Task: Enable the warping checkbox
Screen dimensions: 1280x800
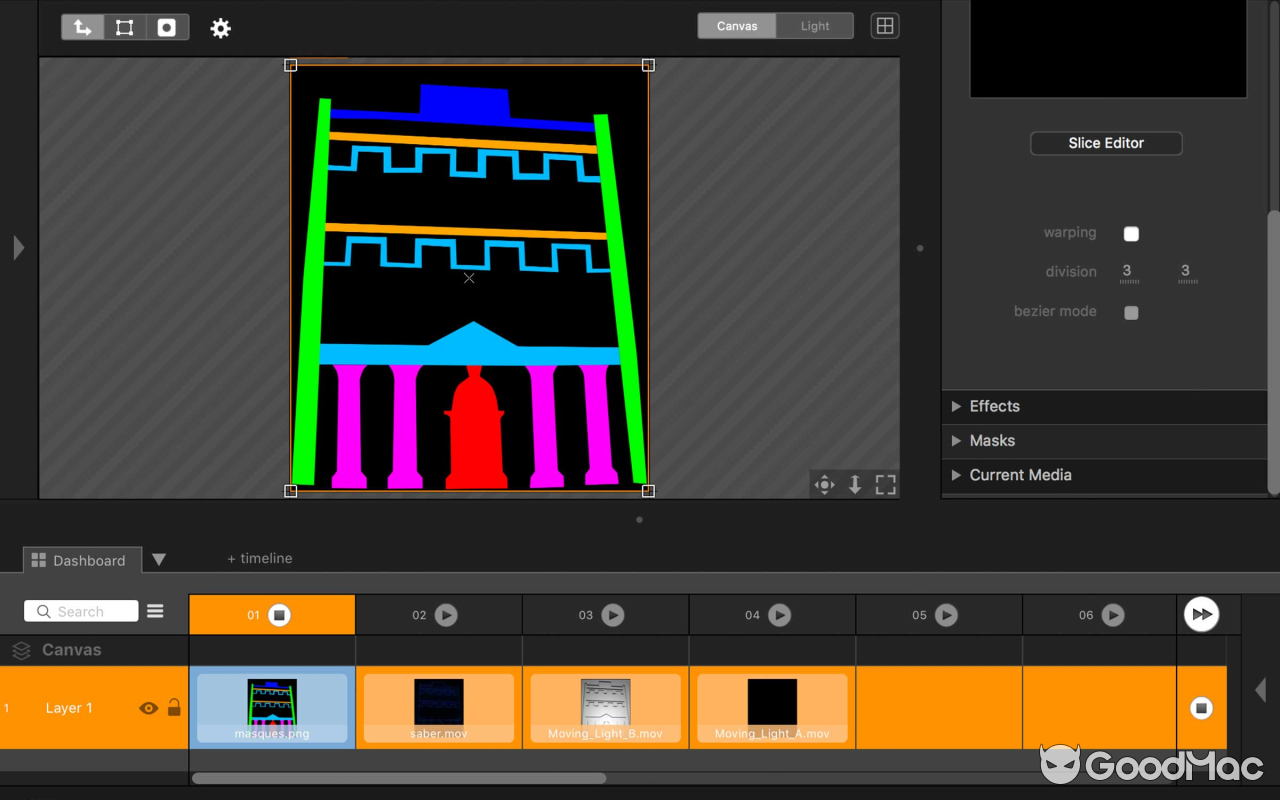Action: pyautogui.click(x=1131, y=234)
